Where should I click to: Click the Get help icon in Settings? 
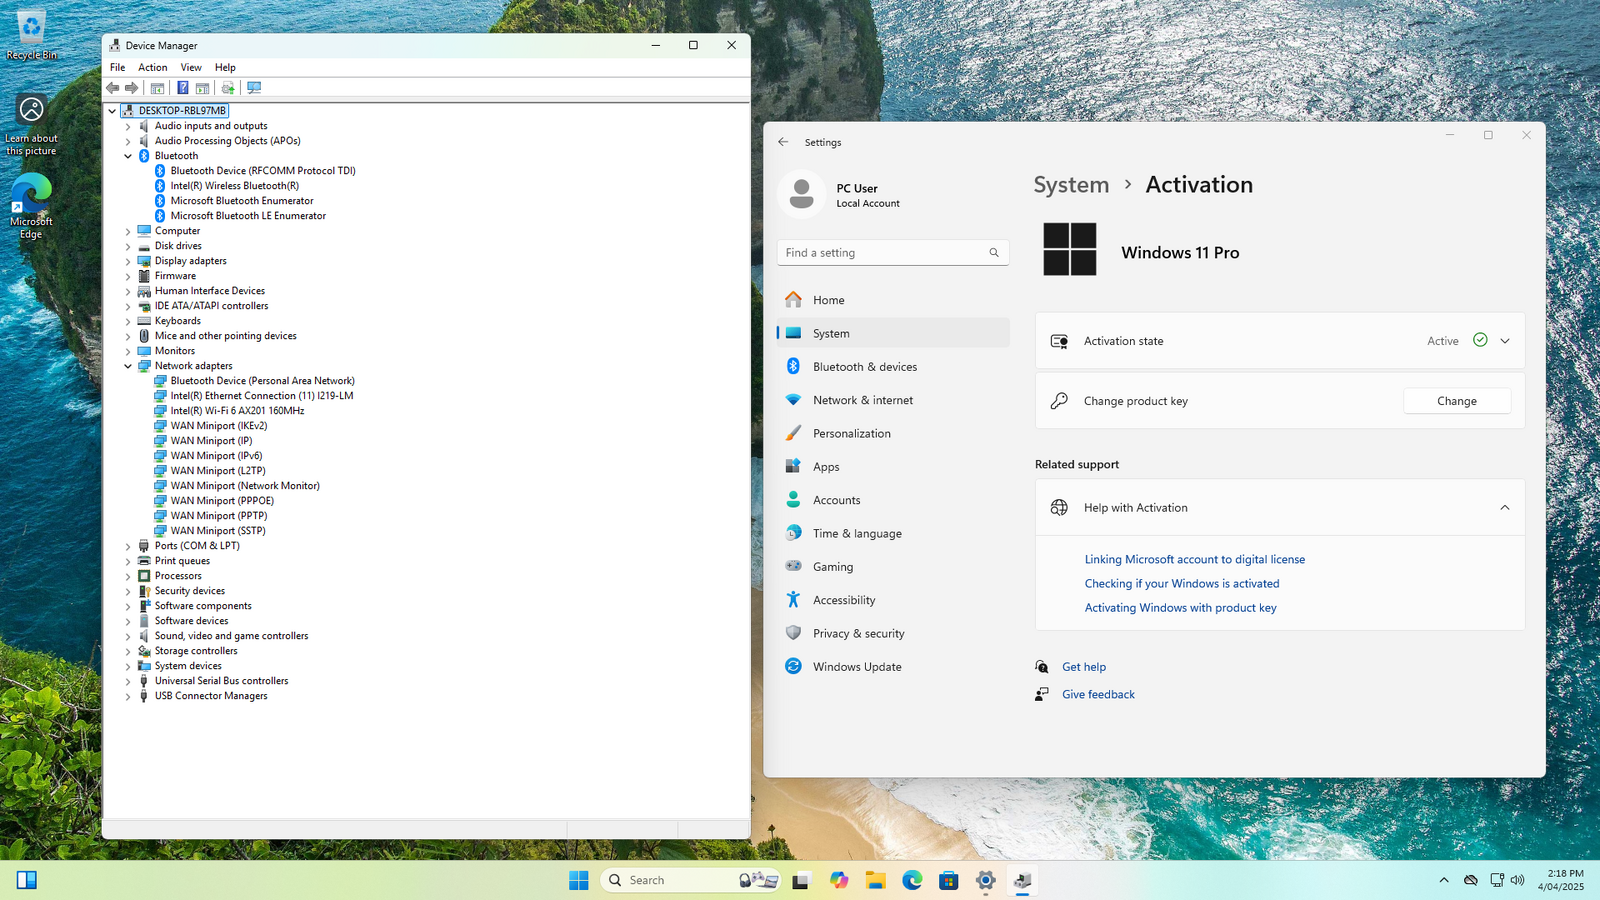click(x=1042, y=667)
